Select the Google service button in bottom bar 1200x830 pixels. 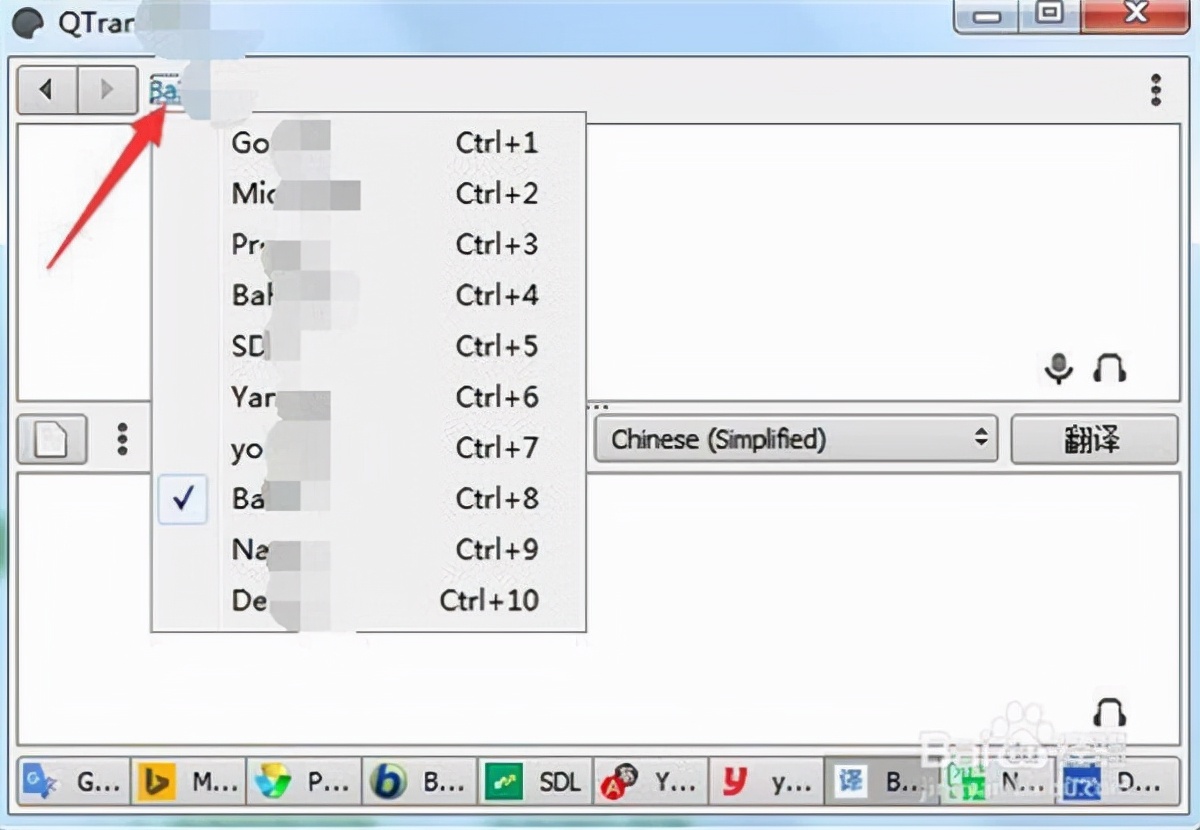74,781
